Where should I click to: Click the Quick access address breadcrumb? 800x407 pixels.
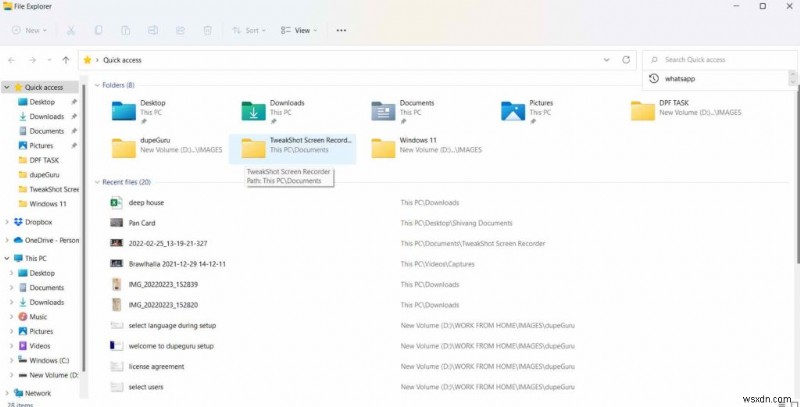(x=122, y=60)
